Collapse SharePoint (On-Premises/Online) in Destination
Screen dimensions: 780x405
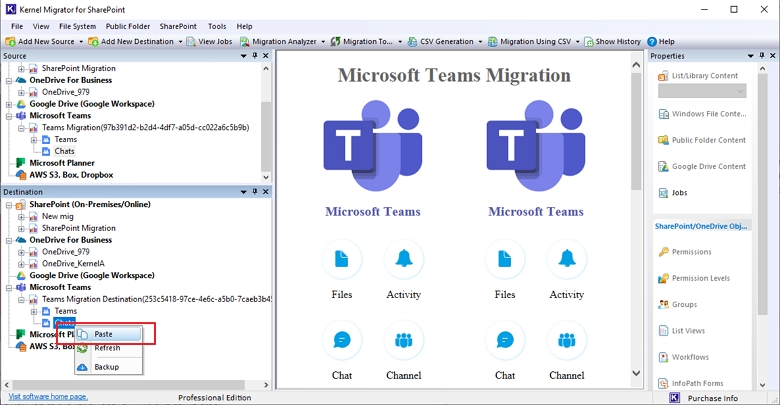pyautogui.click(x=9, y=205)
